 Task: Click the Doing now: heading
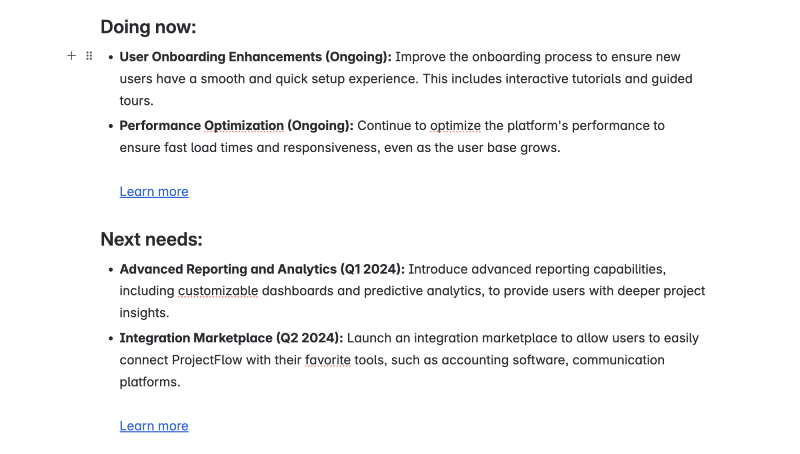tap(148, 27)
